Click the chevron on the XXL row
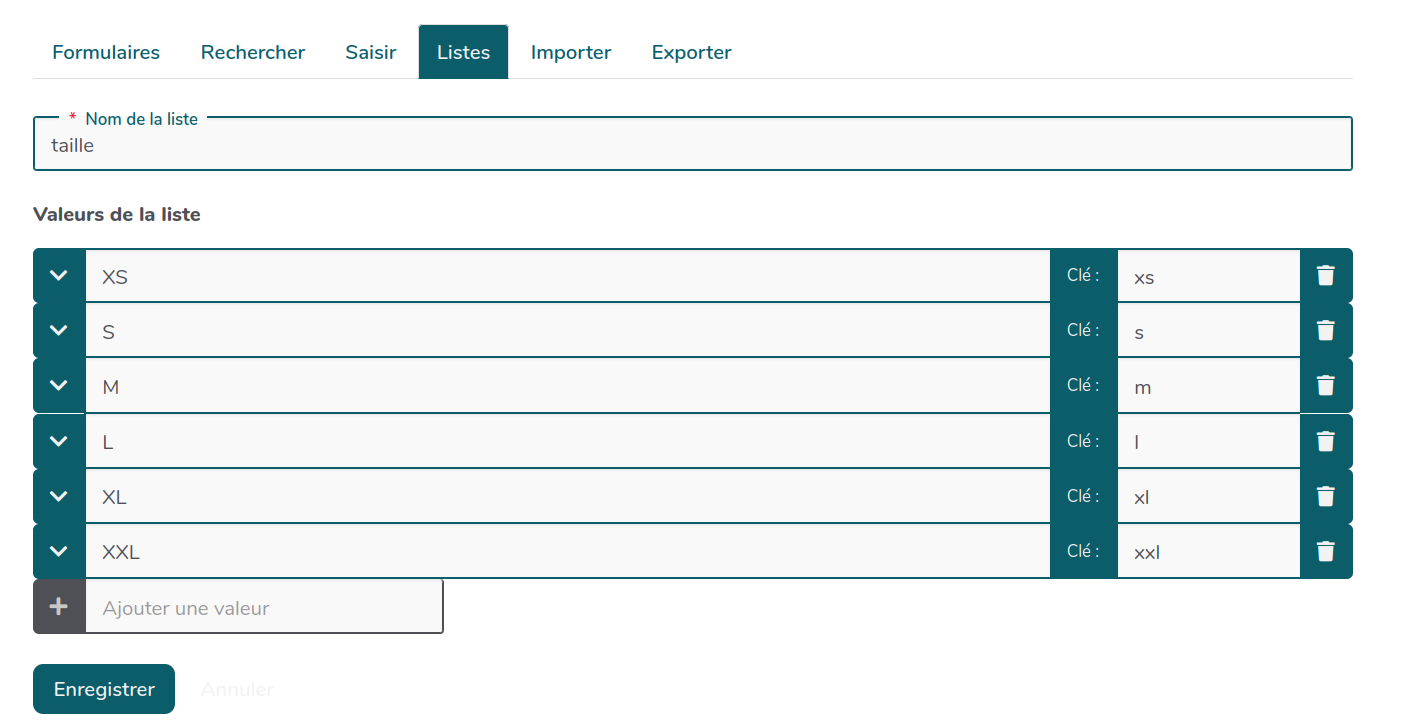 point(59,551)
